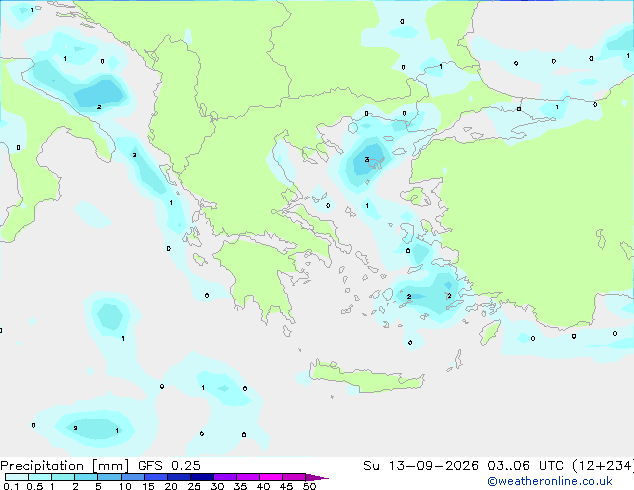Select the (12+234) forecast offset label
Screen dimensions: 634x490
(x=602, y=466)
